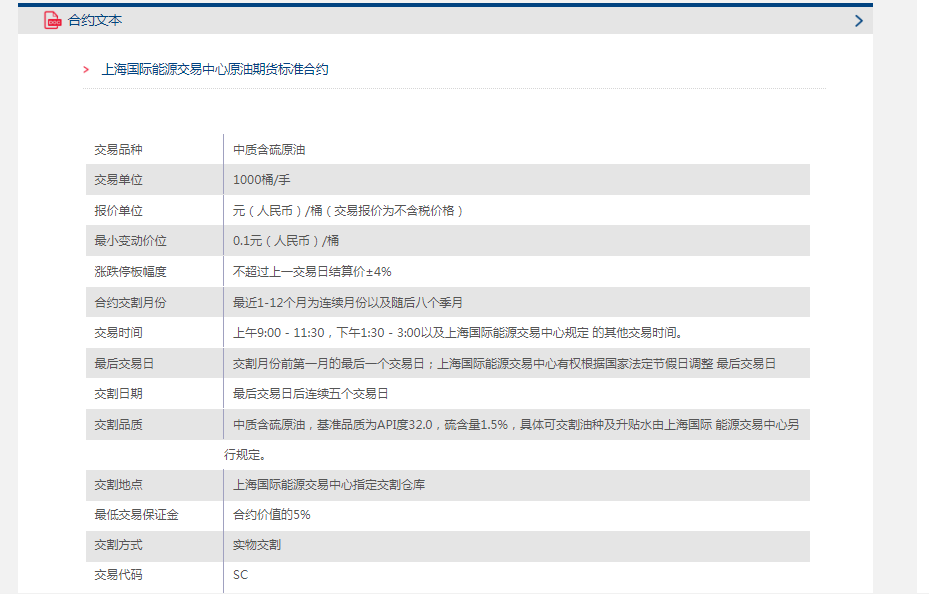Click the 交割地点 label

point(118,485)
